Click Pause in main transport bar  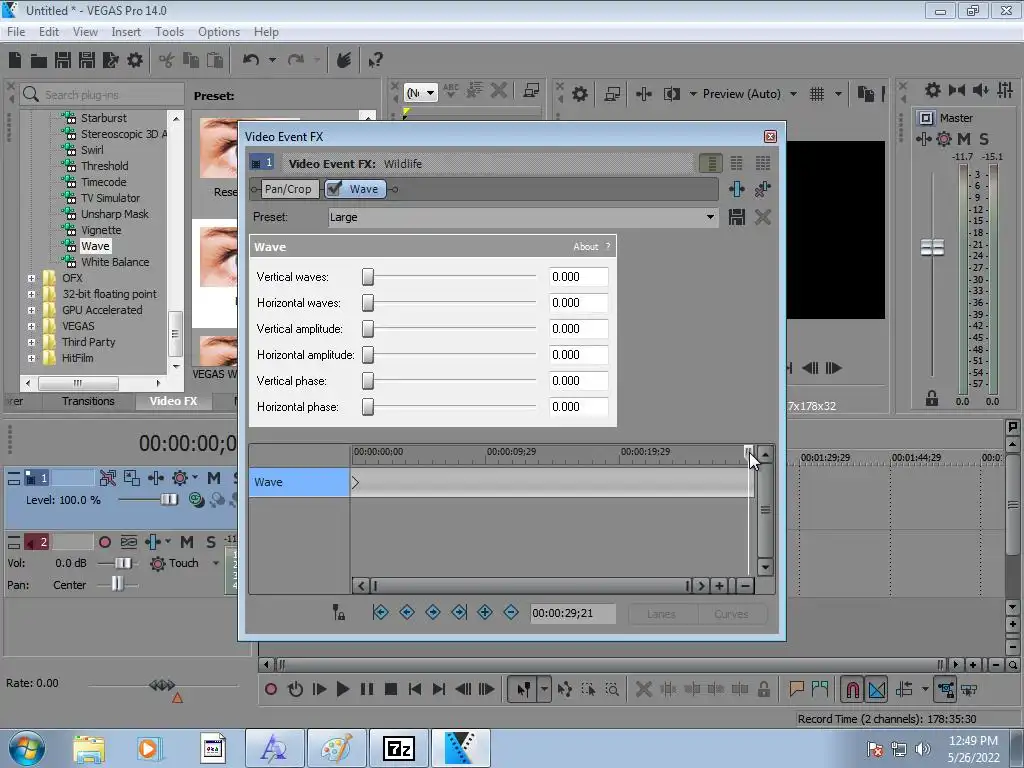367,689
